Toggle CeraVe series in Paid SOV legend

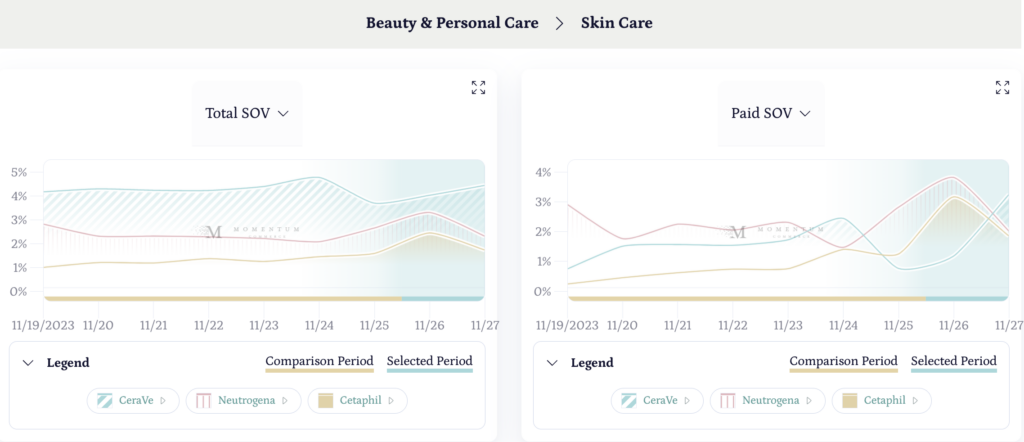660,401
